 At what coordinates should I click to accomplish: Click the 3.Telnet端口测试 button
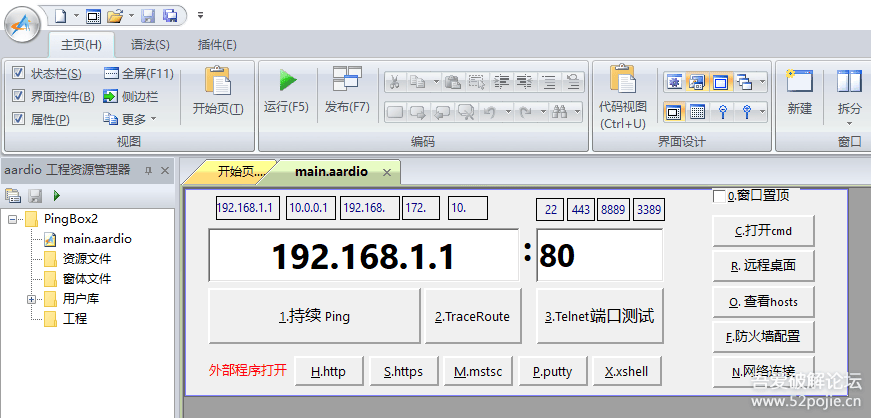pos(600,316)
